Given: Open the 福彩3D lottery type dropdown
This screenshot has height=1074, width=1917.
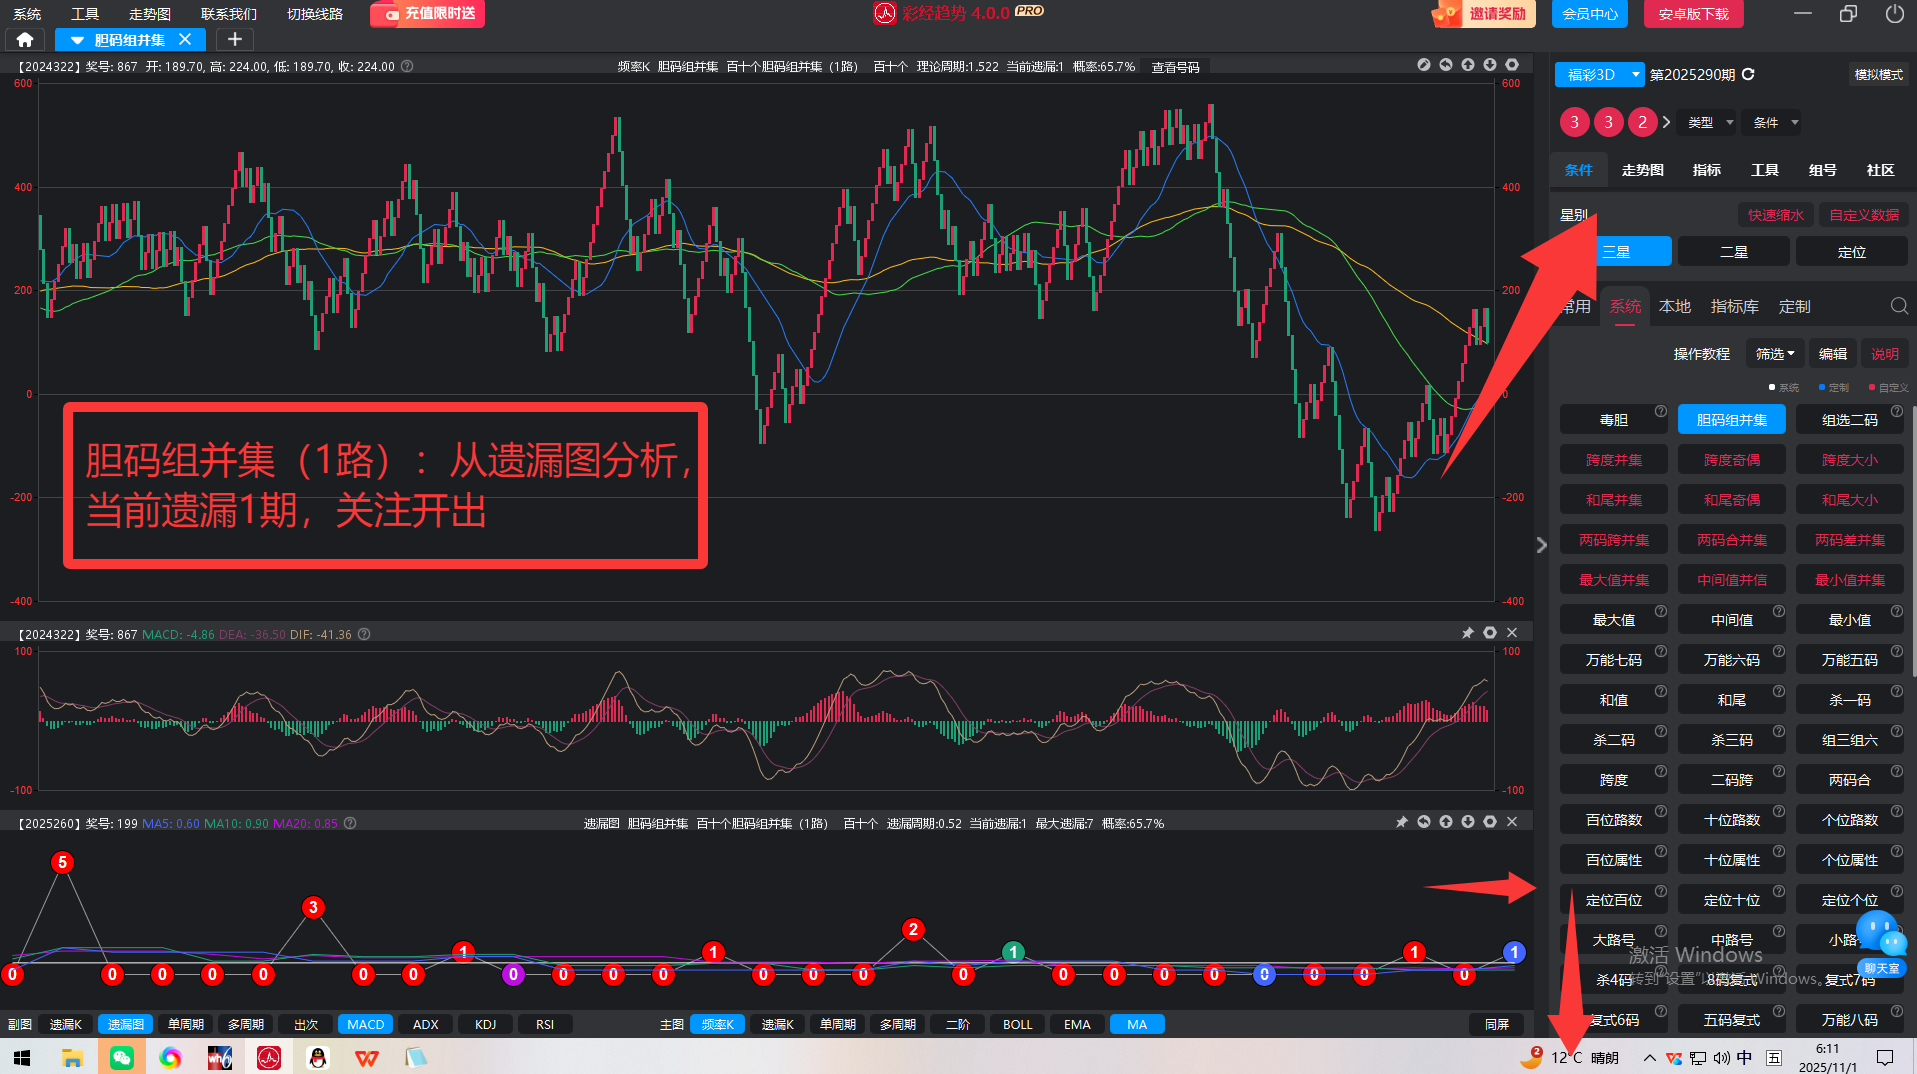Looking at the screenshot, I should coord(1600,74).
